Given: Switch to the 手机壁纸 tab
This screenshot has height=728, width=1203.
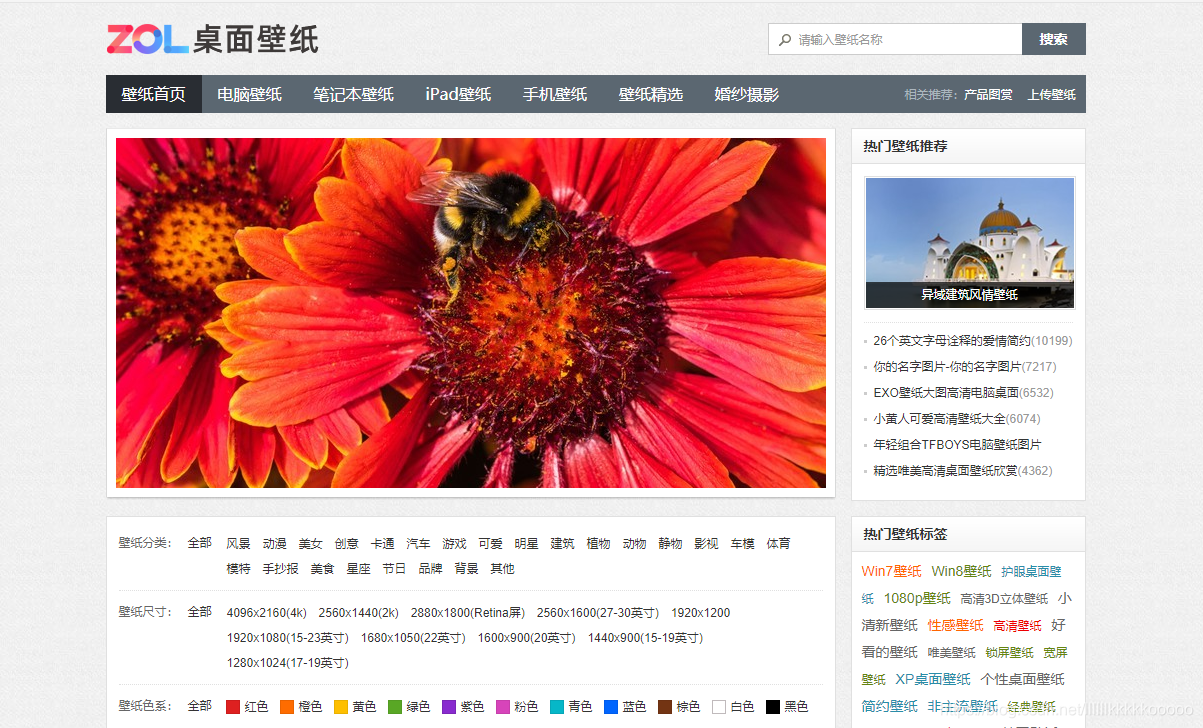Looking at the screenshot, I should pyautogui.click(x=555, y=94).
